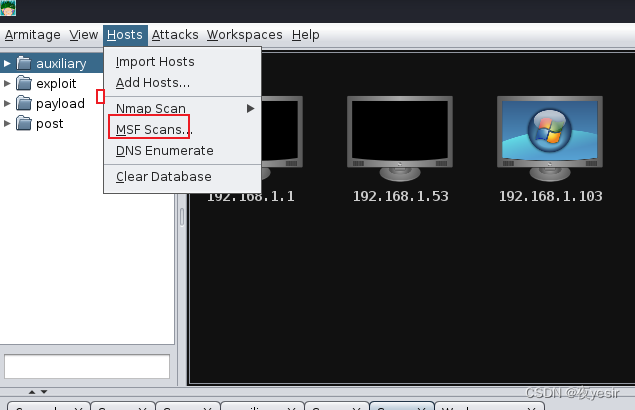Expand the post module tree

pyautogui.click(x=7, y=123)
